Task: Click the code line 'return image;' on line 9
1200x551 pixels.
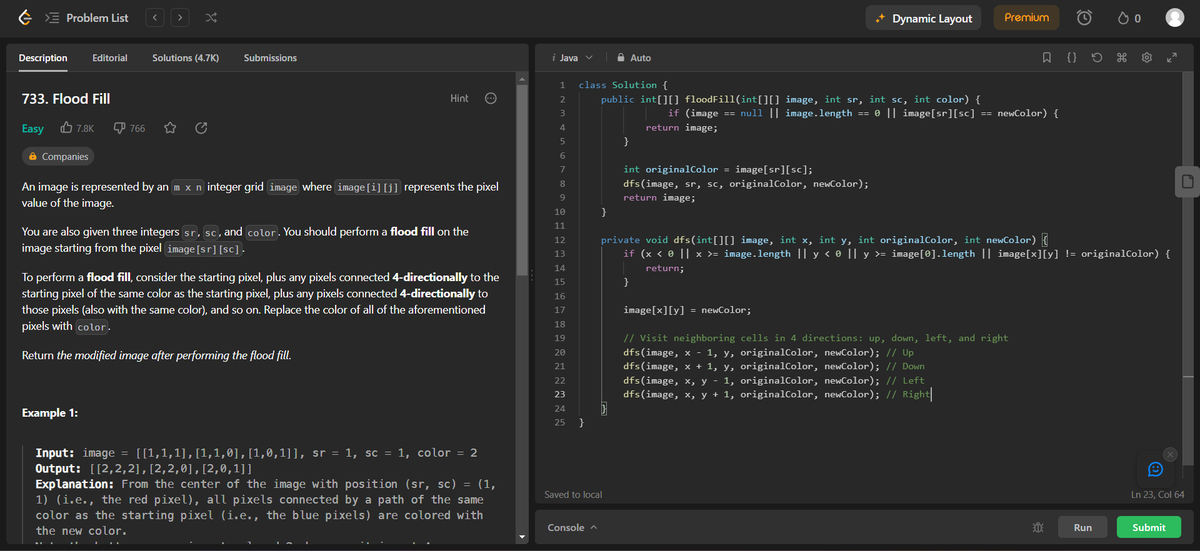Action: coord(659,198)
